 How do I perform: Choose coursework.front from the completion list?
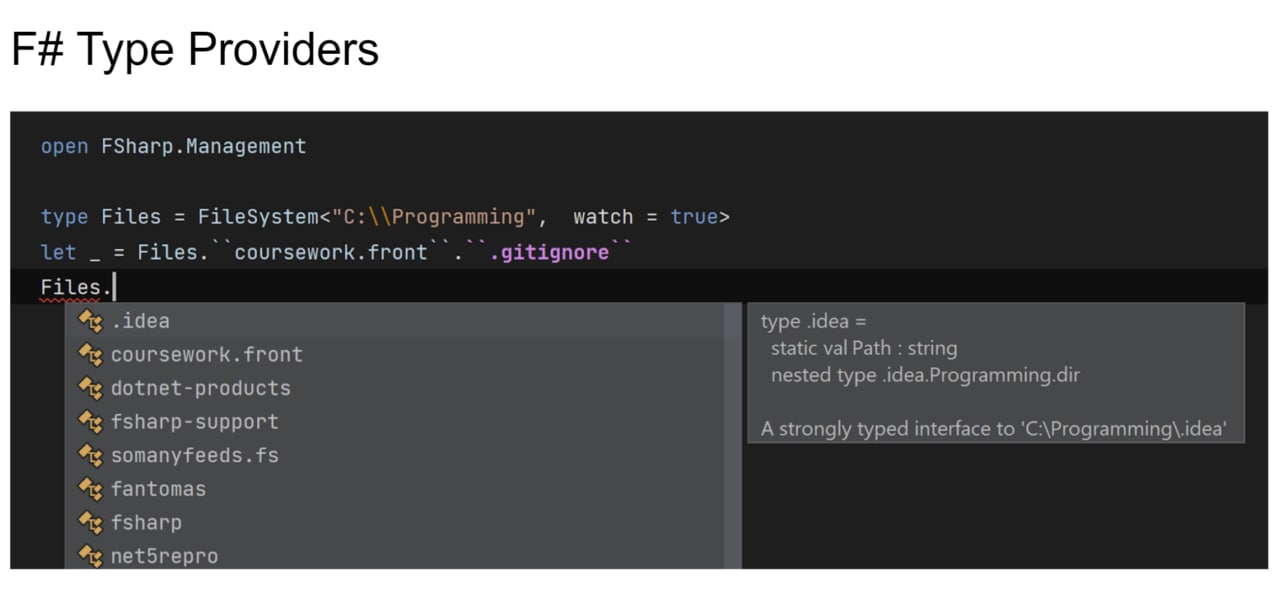click(395, 355)
